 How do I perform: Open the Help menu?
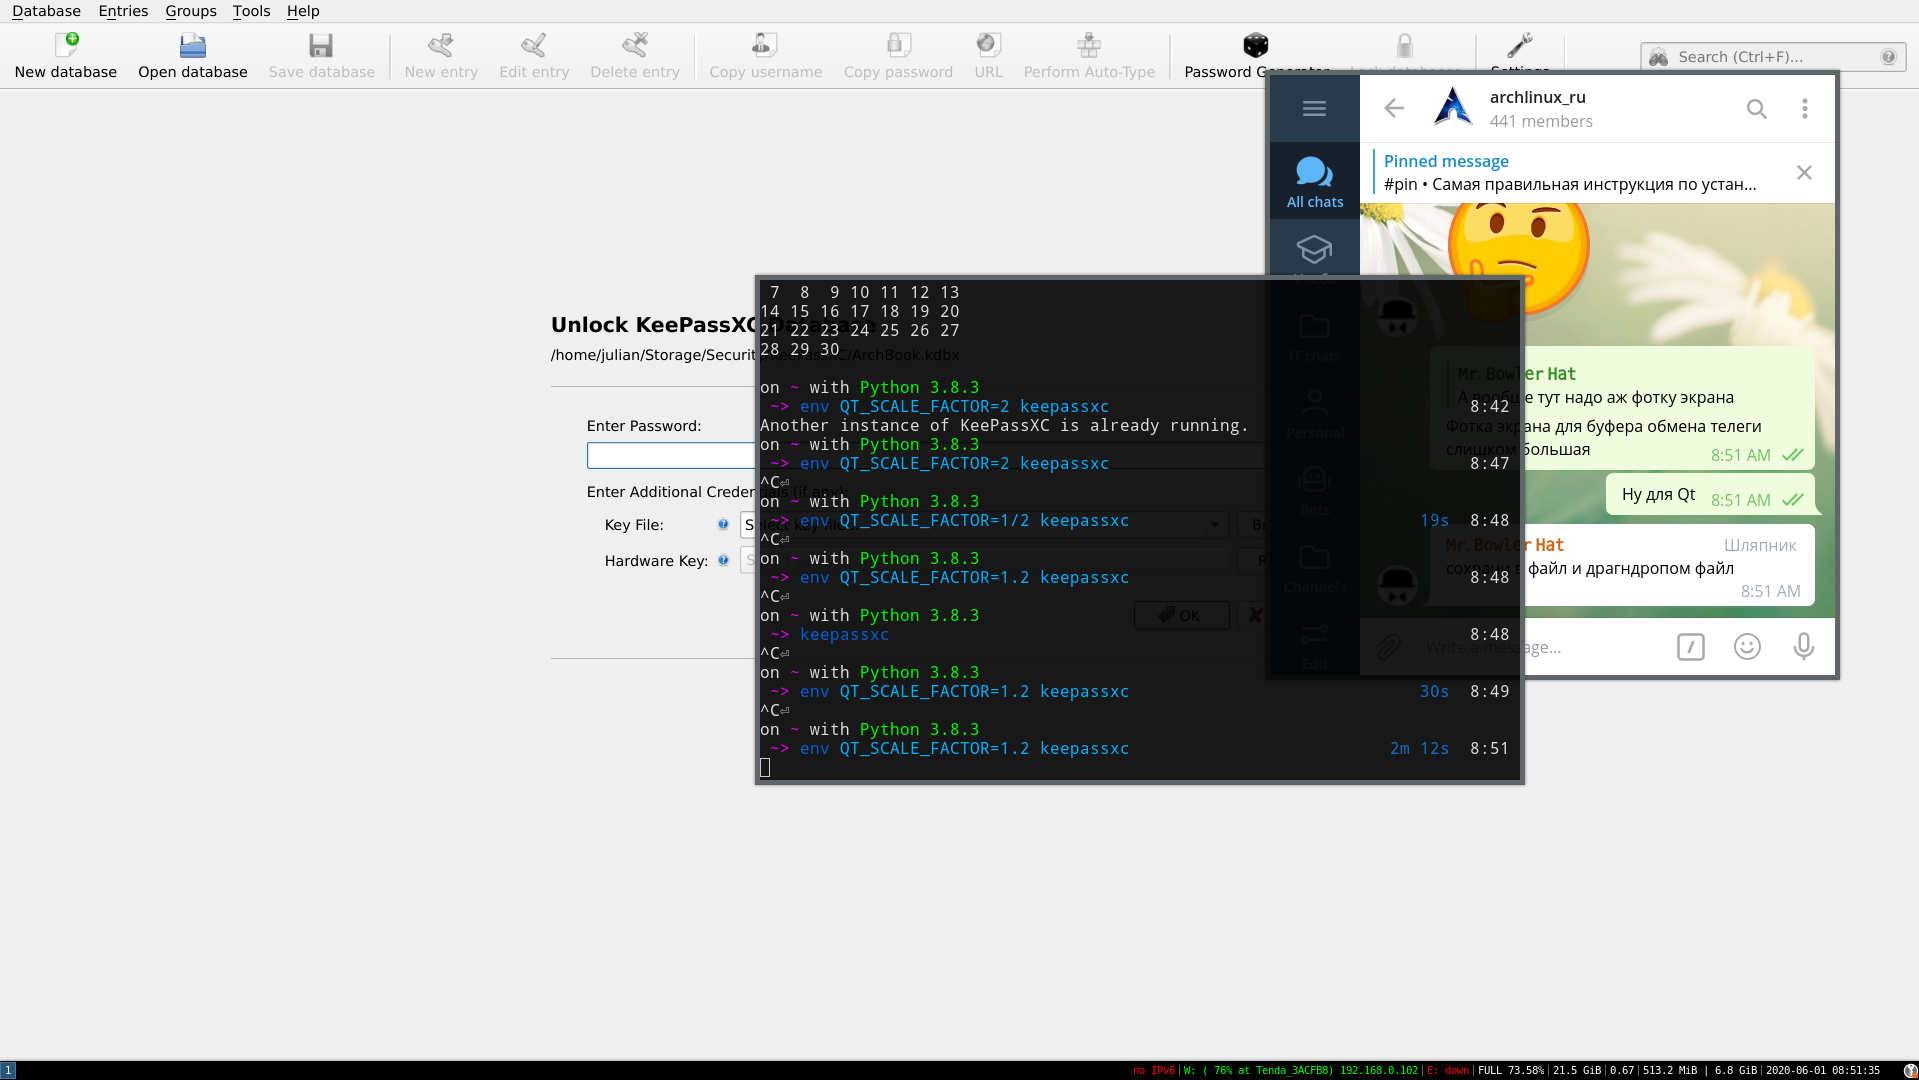point(303,11)
